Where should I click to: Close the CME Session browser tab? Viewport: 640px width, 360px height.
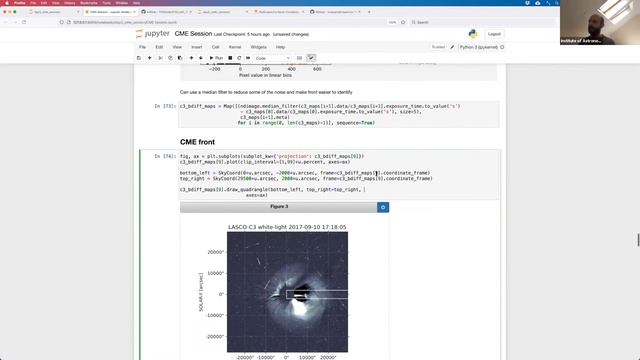point(134,12)
